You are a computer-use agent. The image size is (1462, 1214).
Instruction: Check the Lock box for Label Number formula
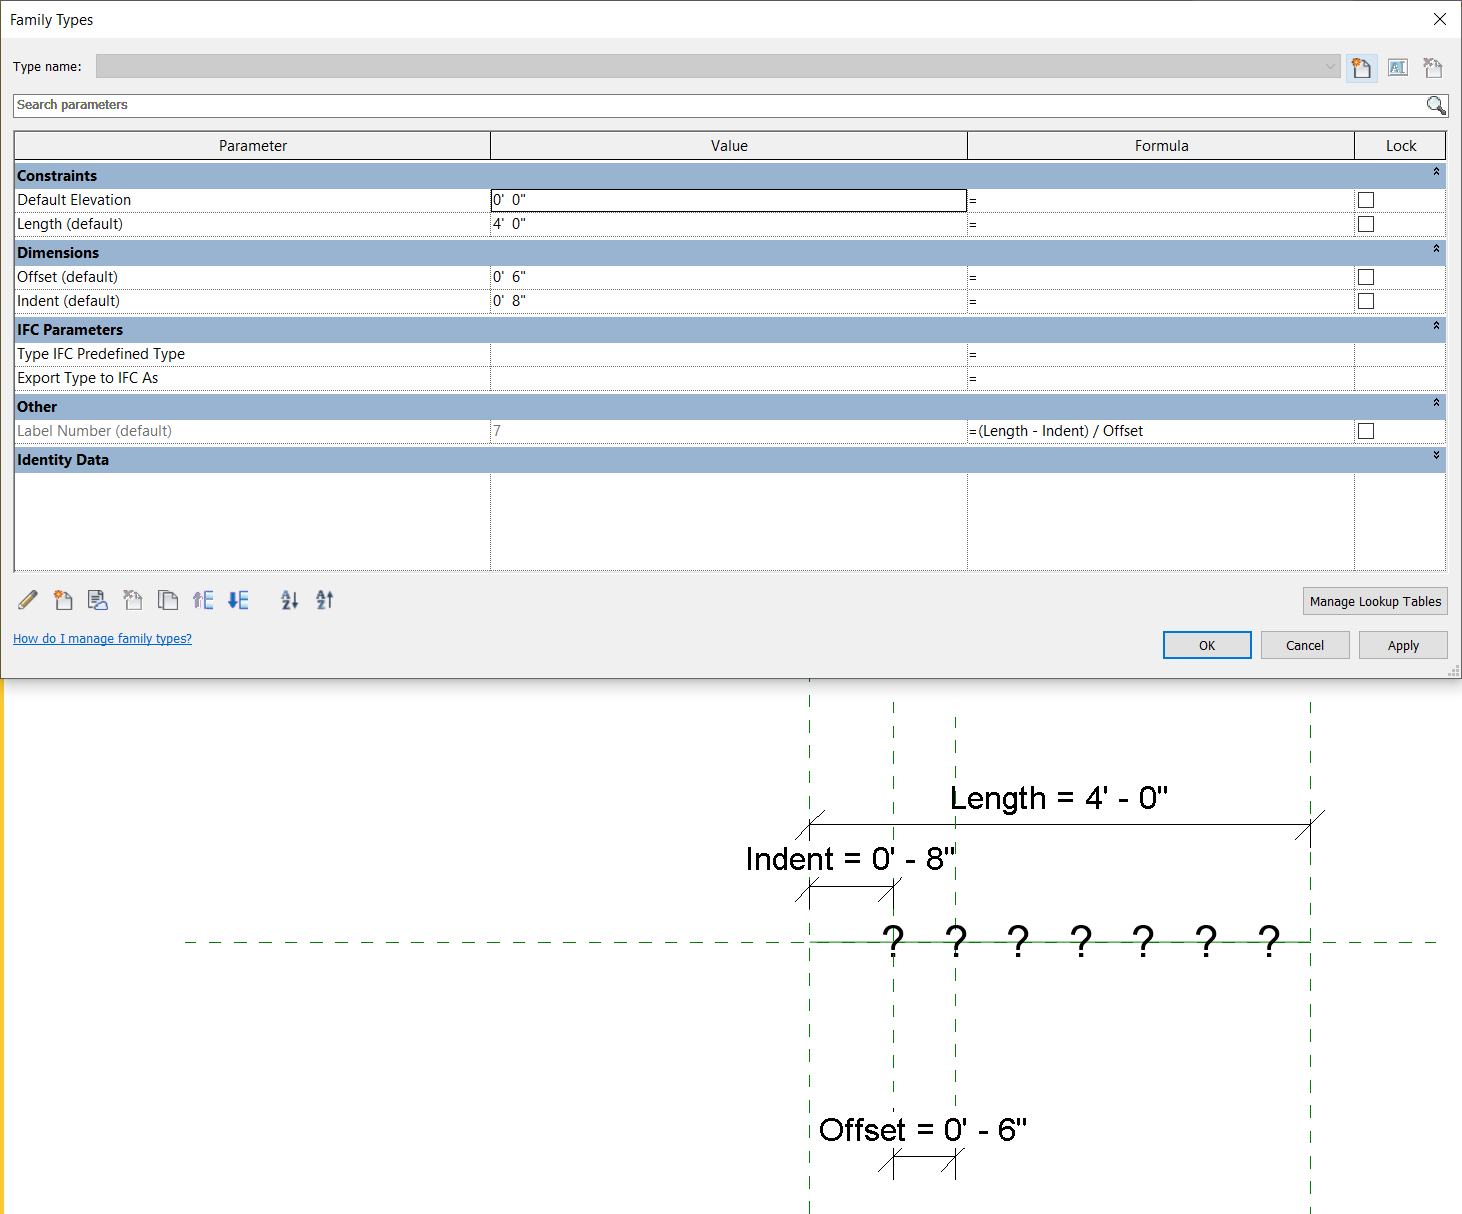1366,431
